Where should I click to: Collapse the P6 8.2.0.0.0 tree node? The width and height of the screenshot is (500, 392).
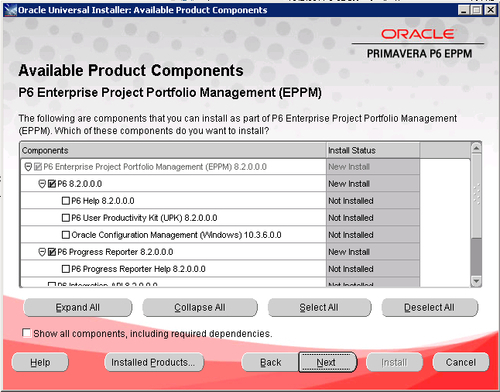pos(42,184)
